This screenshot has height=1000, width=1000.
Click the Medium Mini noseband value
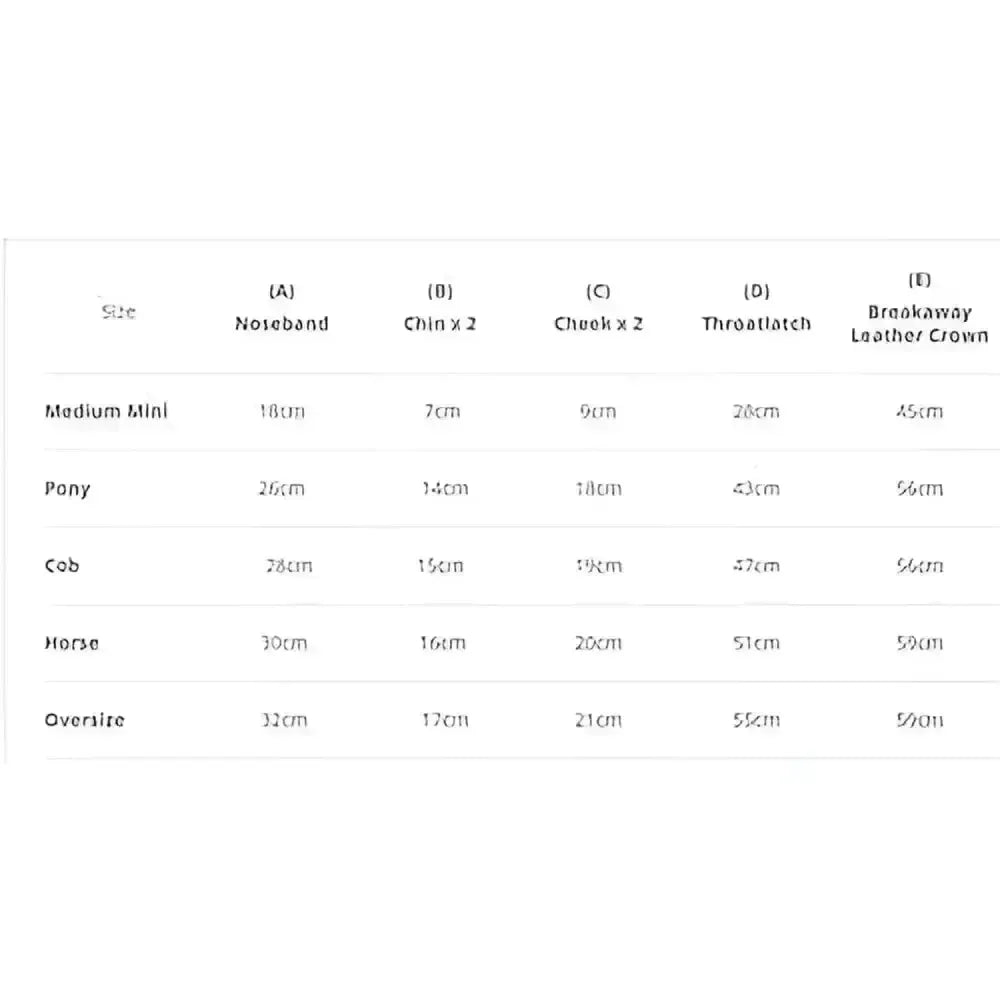[x=281, y=411]
